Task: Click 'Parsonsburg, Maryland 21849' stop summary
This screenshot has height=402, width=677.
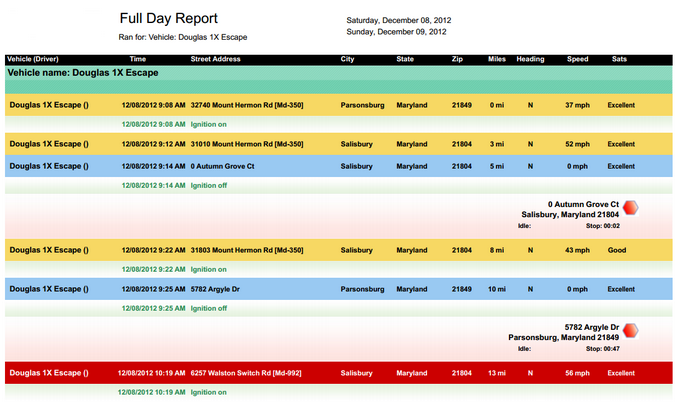Action: tap(563, 337)
